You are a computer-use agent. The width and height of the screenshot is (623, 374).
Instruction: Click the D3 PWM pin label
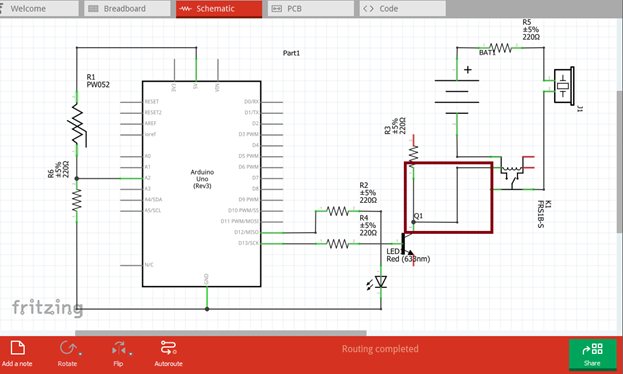pos(248,134)
